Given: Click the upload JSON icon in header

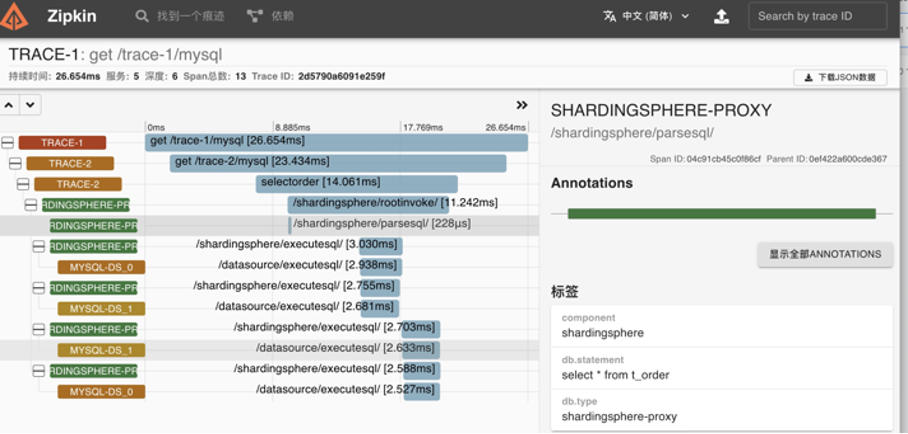Looking at the screenshot, I should pyautogui.click(x=721, y=17).
